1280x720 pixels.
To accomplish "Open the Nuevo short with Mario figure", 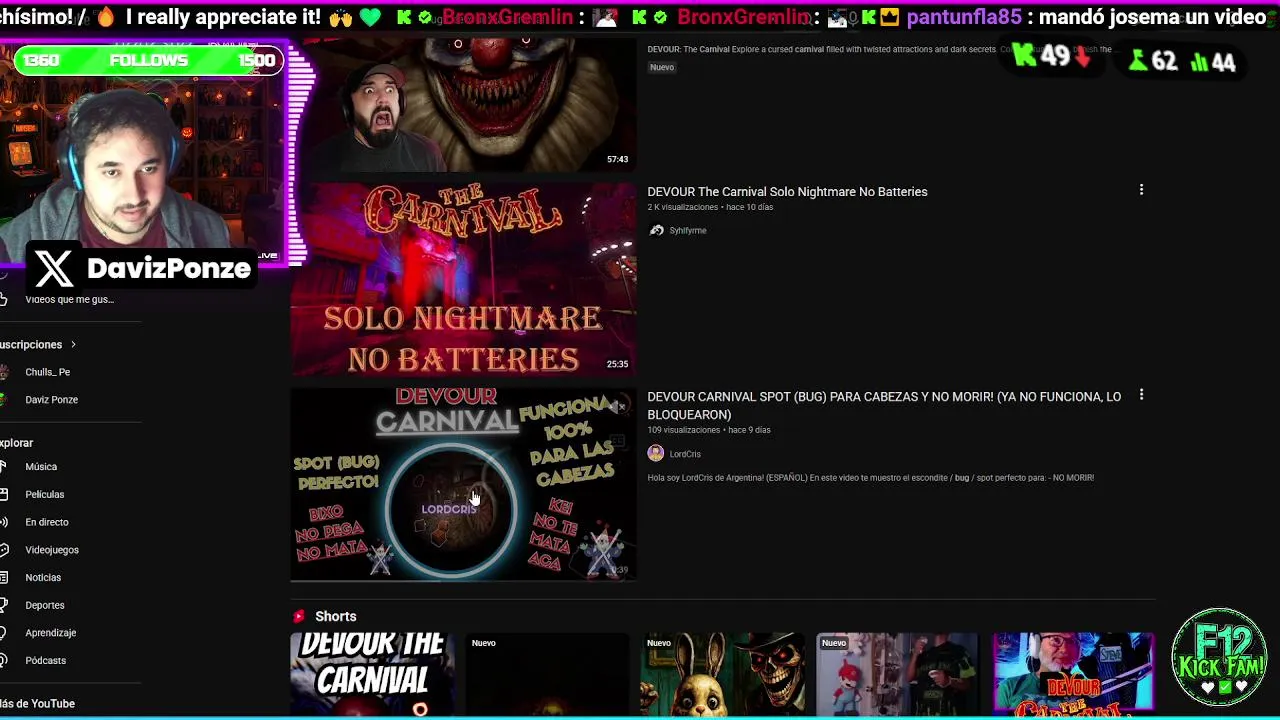I will (x=897, y=675).
